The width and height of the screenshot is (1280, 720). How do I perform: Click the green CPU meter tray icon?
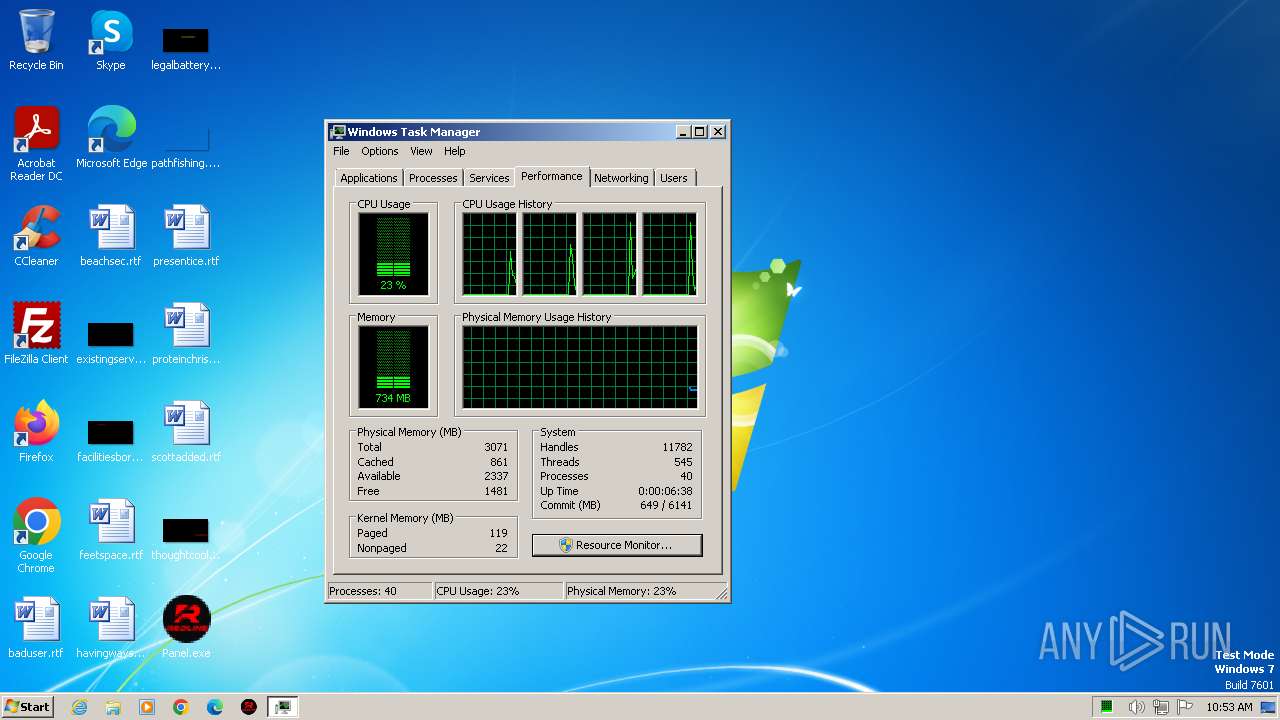1107,707
